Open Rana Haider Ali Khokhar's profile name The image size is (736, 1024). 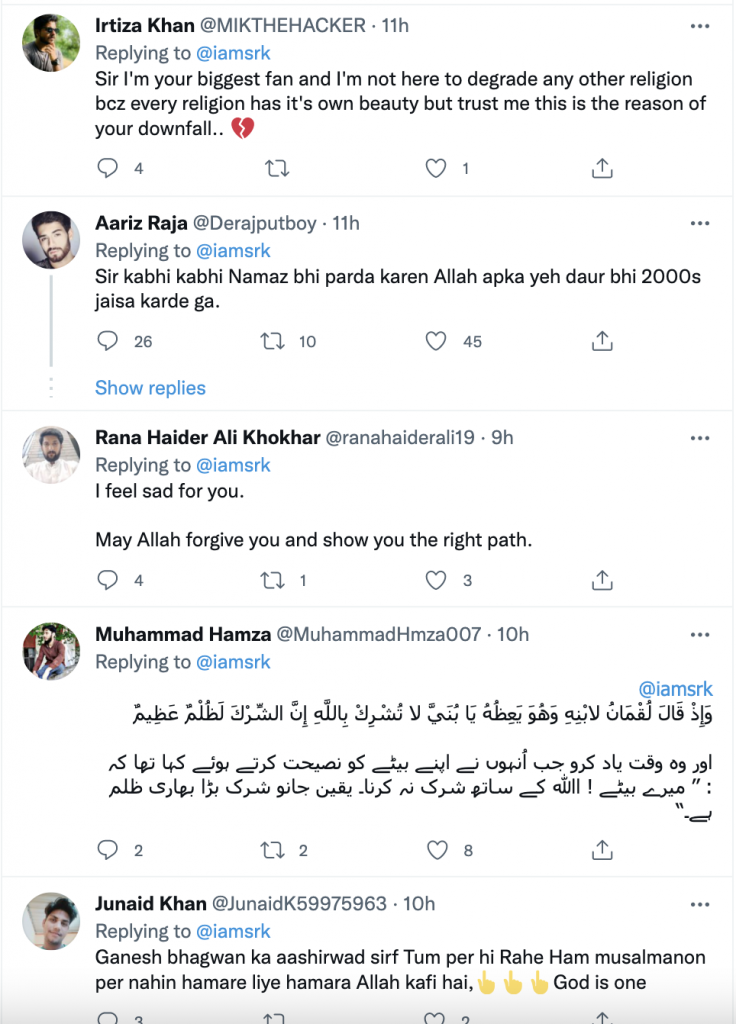207,438
